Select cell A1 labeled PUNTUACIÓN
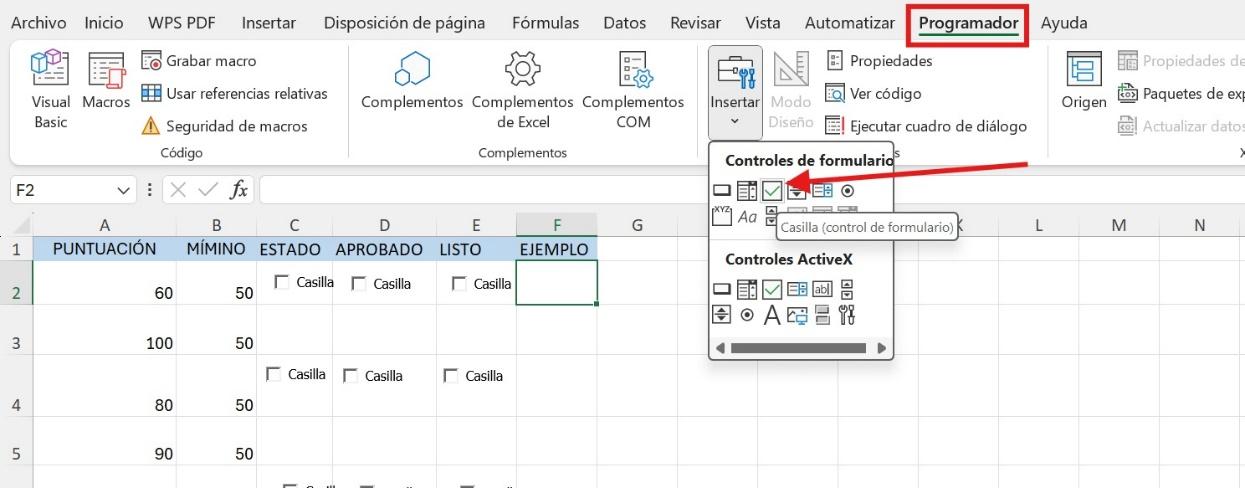This screenshot has height=488, width=1245. click(105, 249)
